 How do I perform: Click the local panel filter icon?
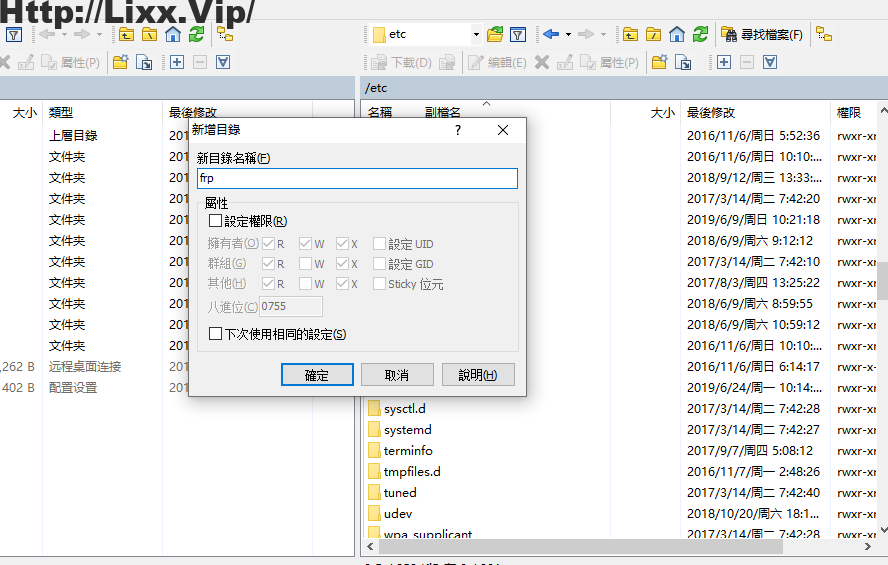click(x=14, y=35)
